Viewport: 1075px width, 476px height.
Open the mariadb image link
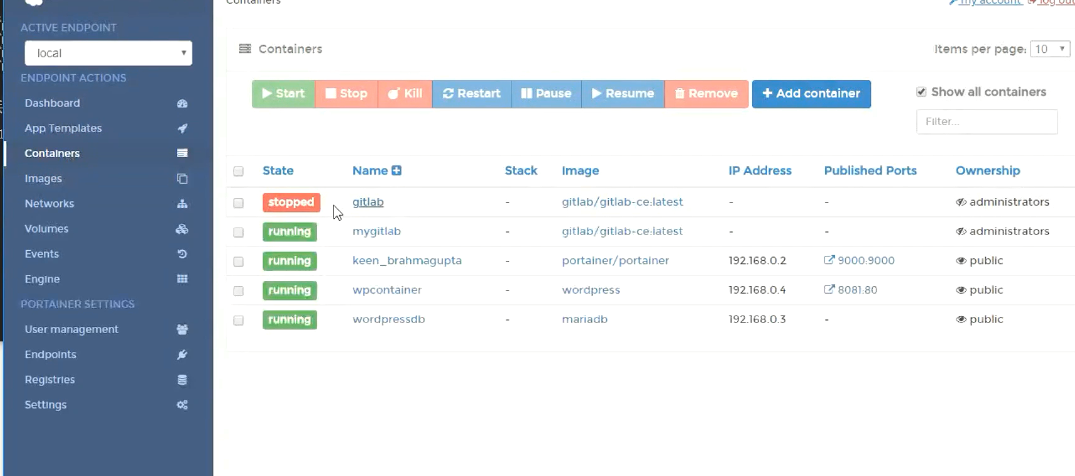585,320
